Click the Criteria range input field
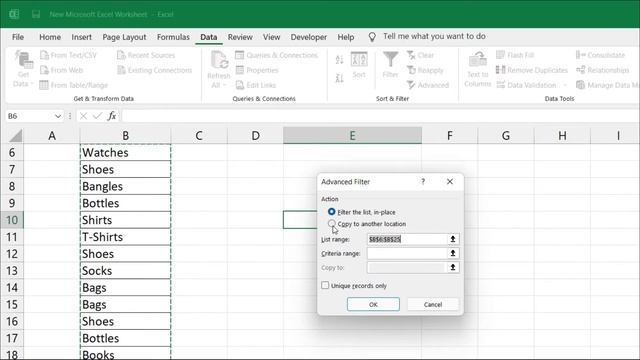The height and width of the screenshot is (360, 640). point(407,253)
